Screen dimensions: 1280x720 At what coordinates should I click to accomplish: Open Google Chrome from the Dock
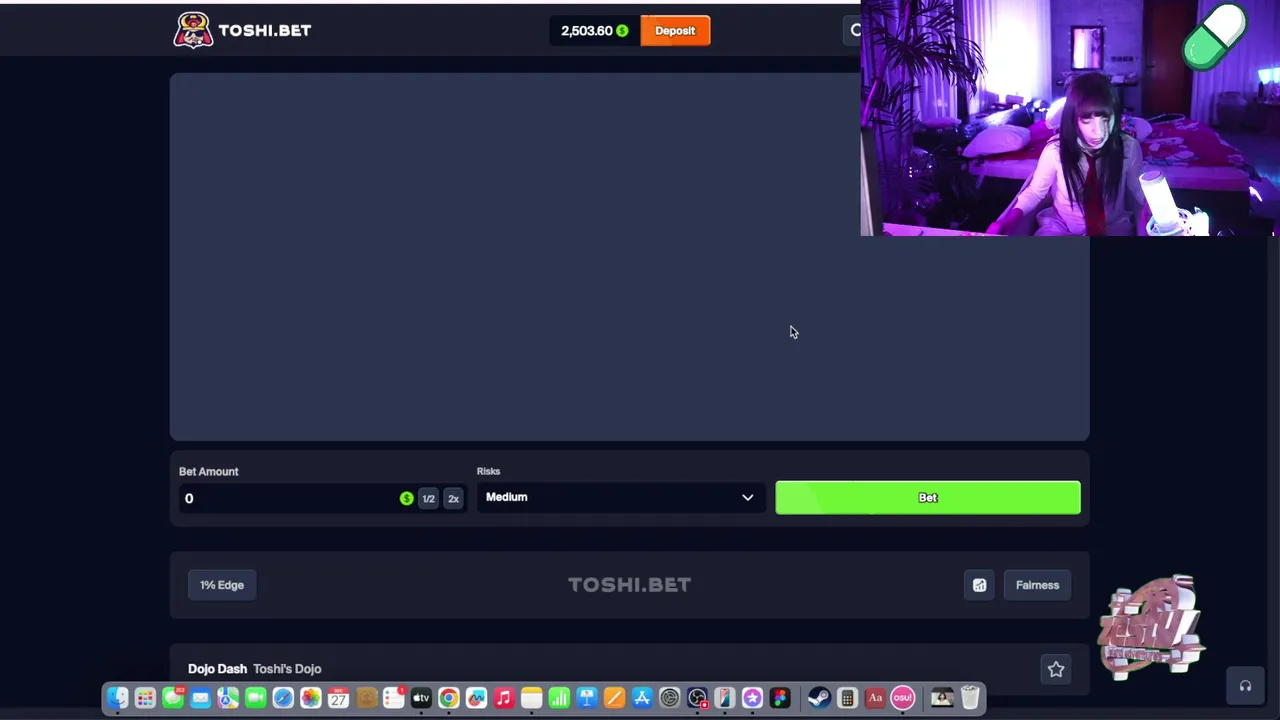click(449, 697)
